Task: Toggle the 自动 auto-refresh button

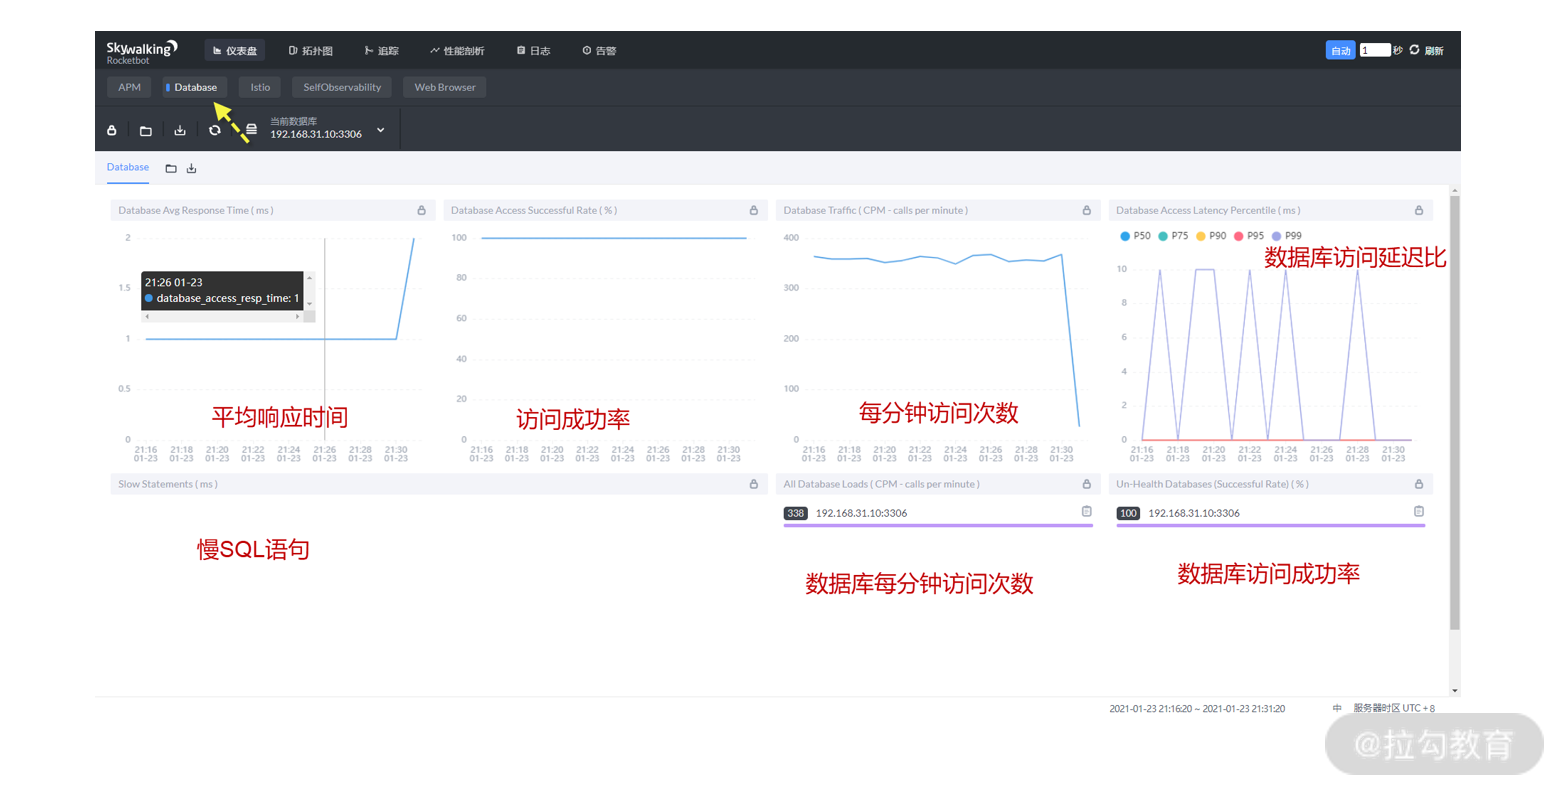Action: pyautogui.click(x=1340, y=50)
